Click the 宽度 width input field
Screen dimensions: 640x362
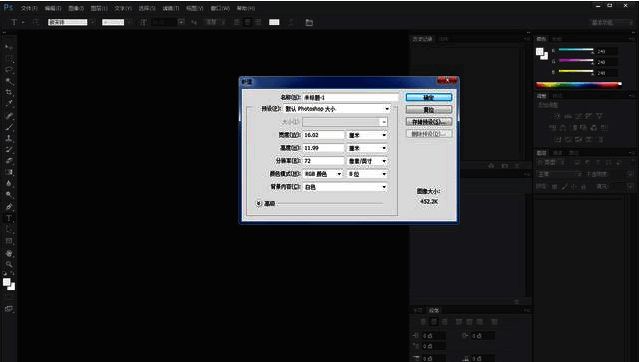click(323, 135)
